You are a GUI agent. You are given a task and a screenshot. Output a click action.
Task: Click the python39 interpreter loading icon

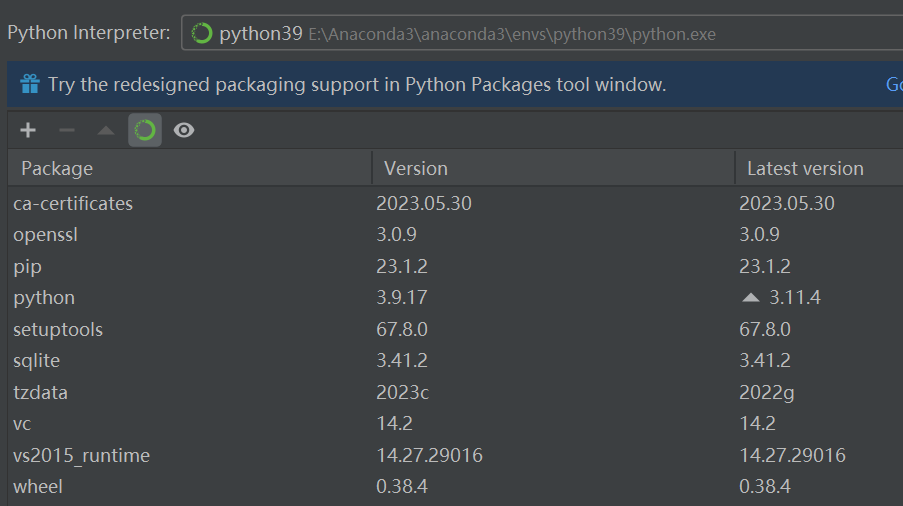click(202, 34)
